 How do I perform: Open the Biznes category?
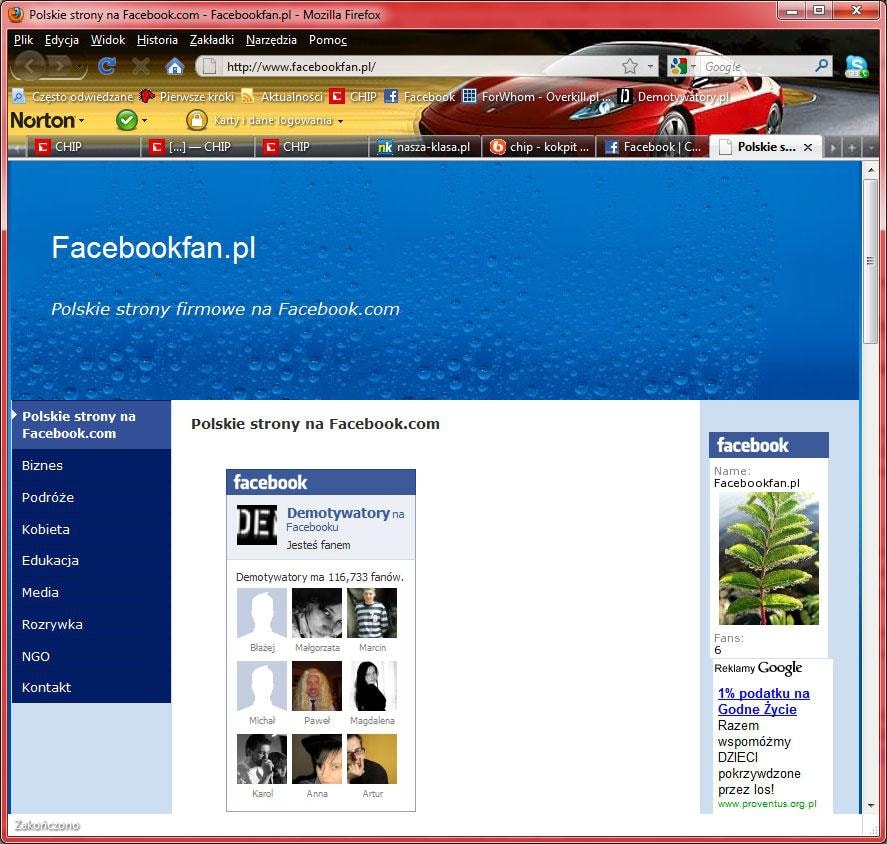(x=91, y=466)
